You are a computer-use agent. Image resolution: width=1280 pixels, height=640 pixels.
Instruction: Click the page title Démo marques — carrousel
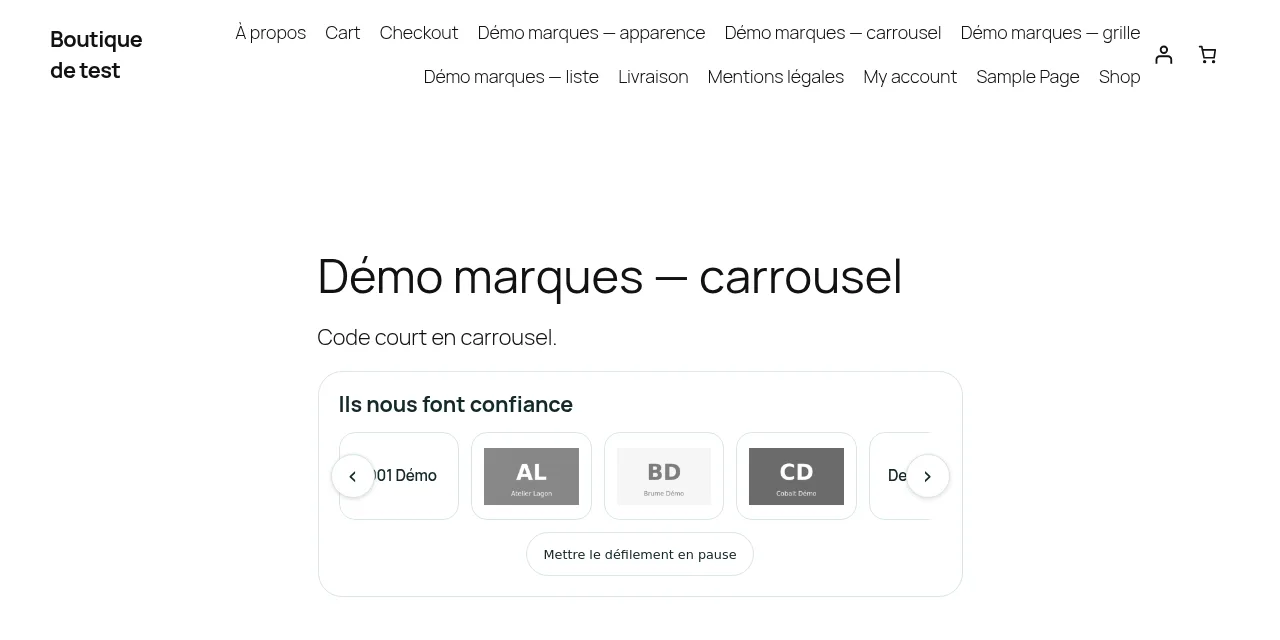610,276
